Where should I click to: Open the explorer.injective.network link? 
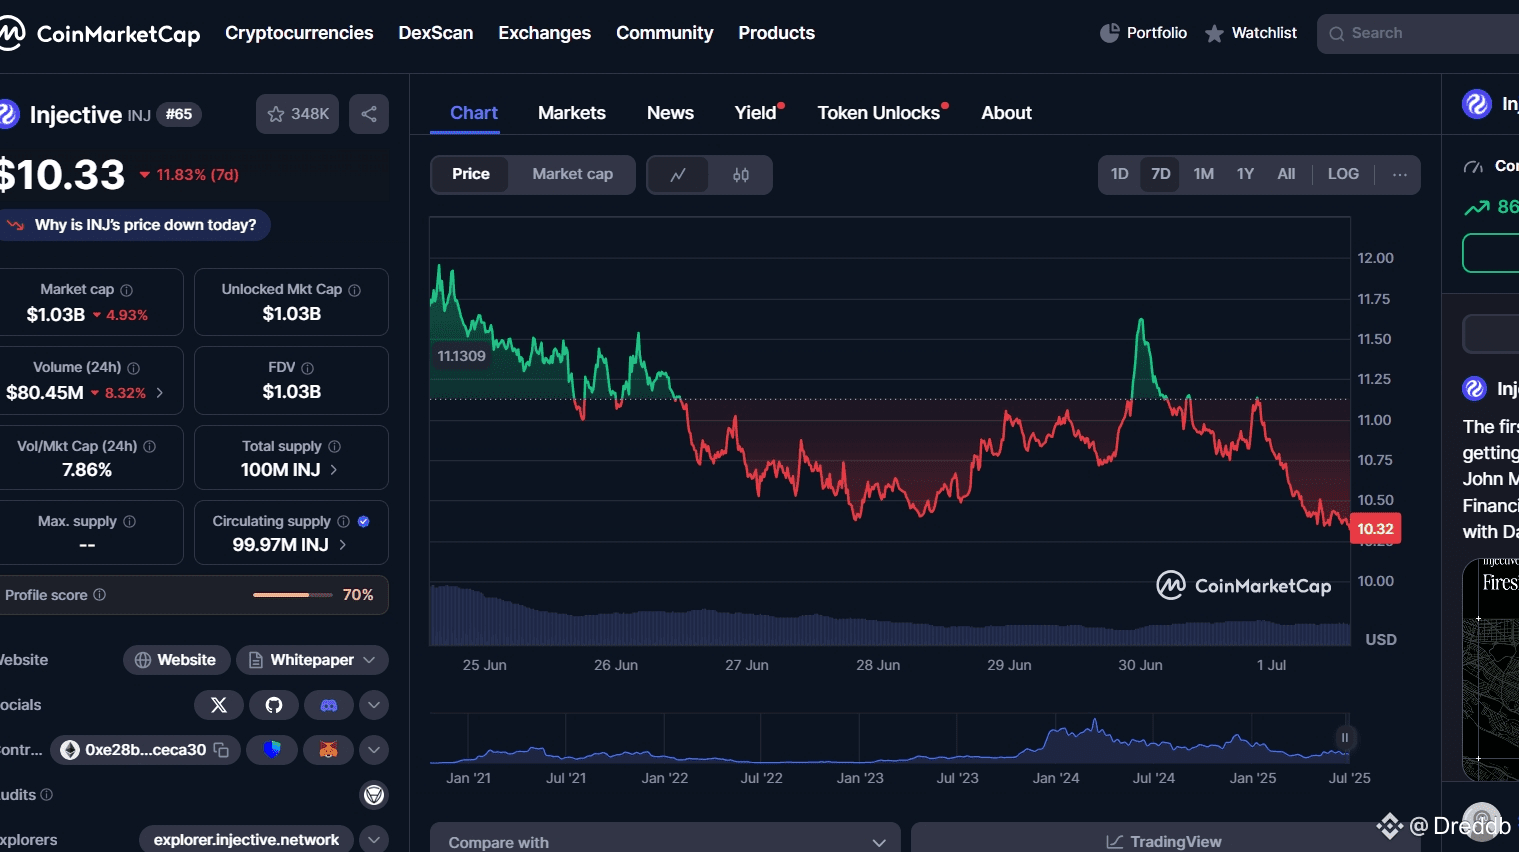246,840
